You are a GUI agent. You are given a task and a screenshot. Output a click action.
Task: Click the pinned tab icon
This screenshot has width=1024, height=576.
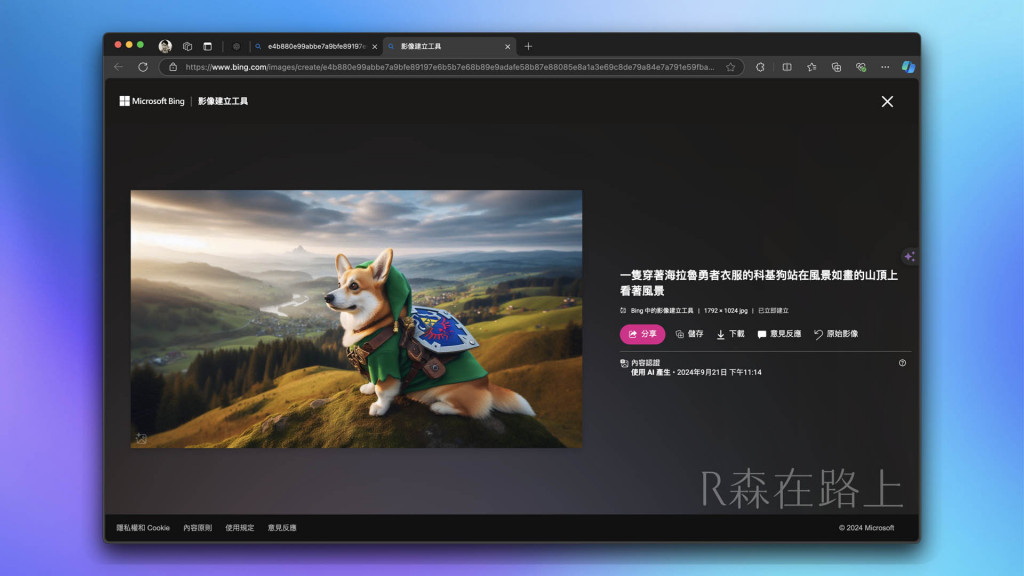pos(236,46)
